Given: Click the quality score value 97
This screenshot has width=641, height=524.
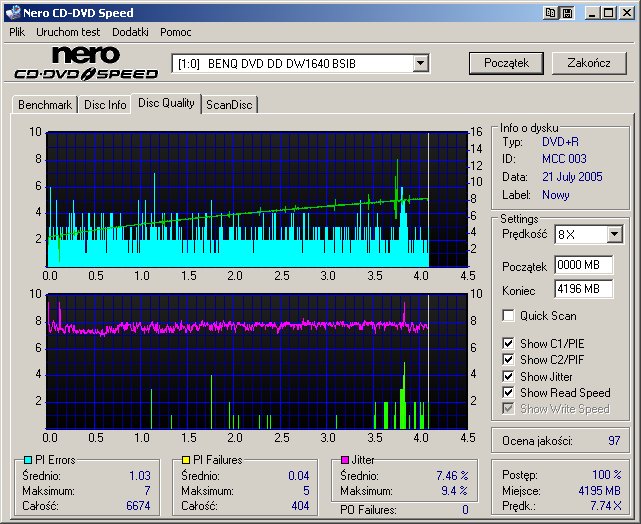Looking at the screenshot, I should click(614, 441).
